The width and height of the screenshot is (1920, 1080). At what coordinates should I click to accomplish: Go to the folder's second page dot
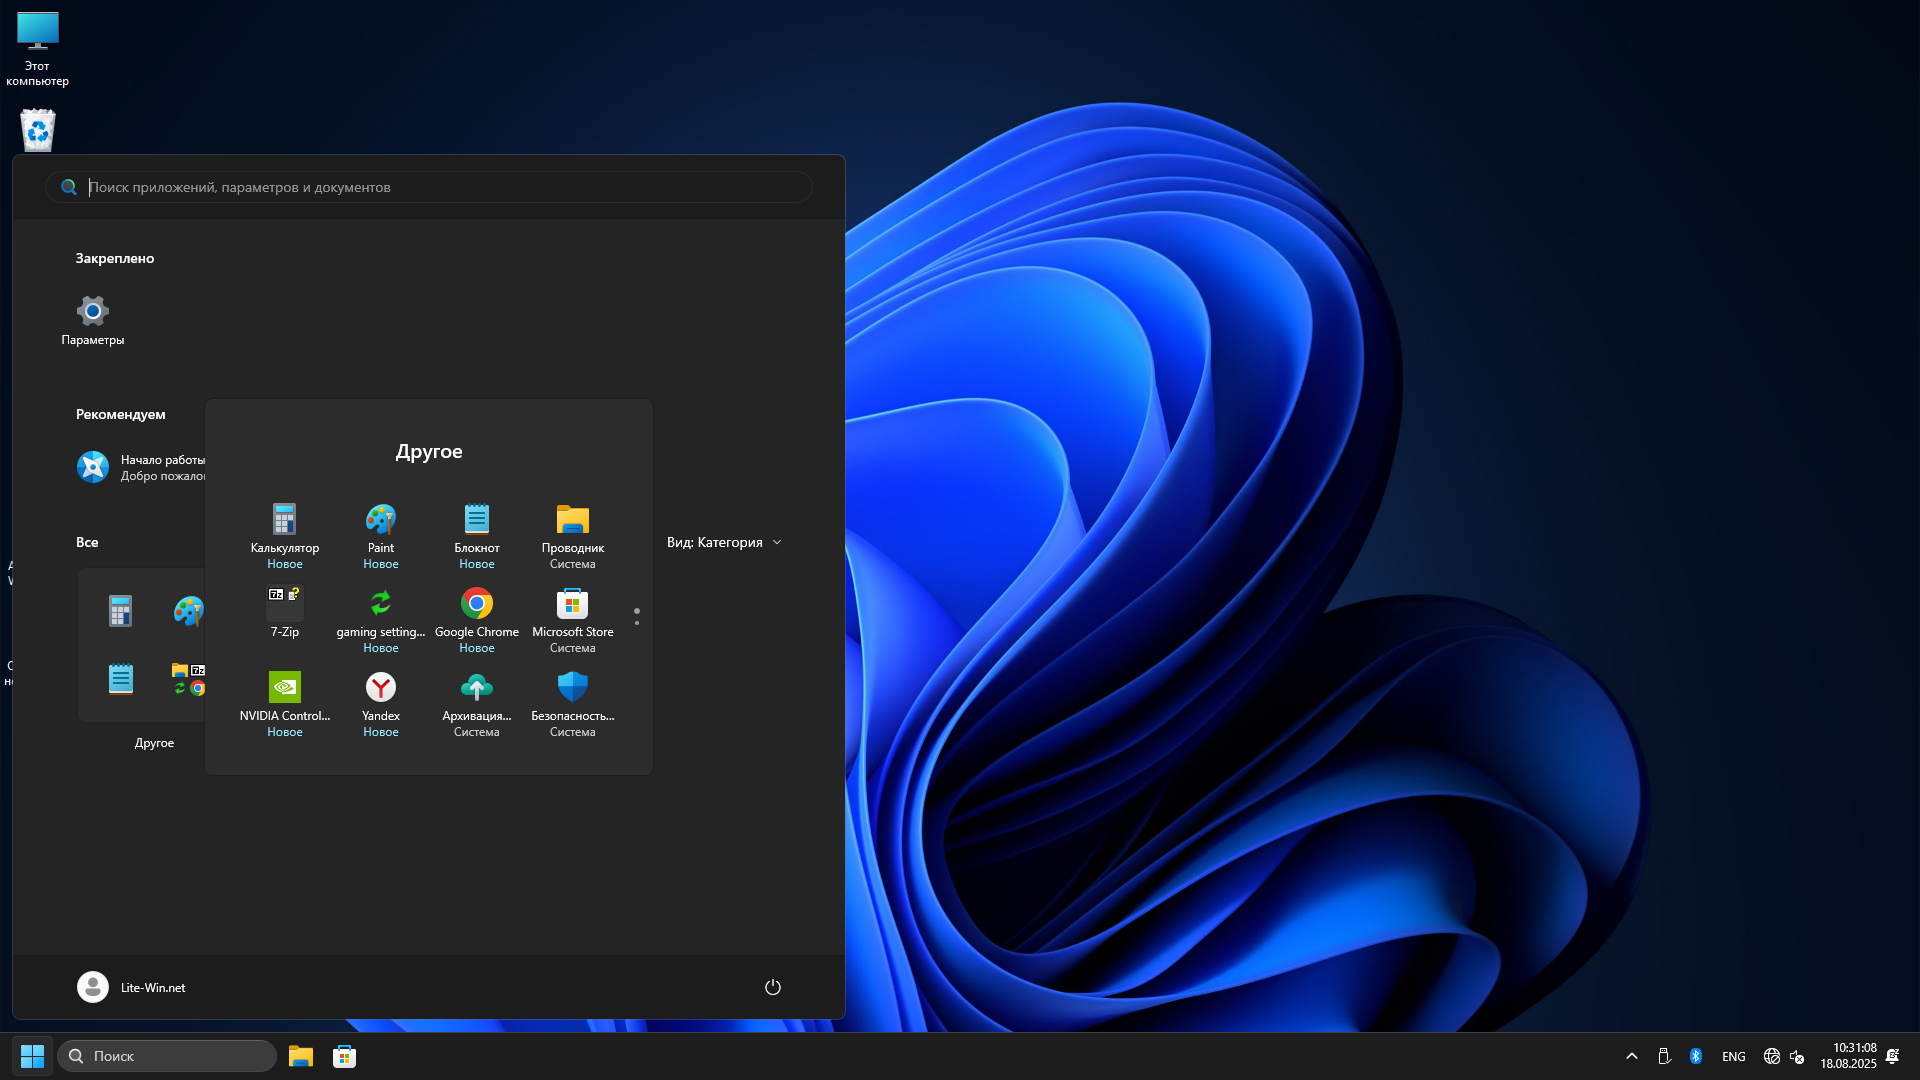pos(637,623)
